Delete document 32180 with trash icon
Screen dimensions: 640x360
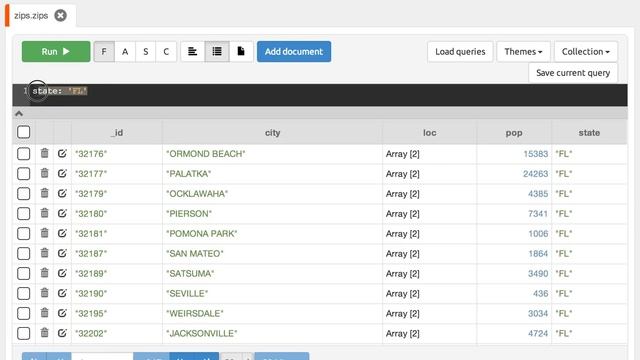click(44, 213)
